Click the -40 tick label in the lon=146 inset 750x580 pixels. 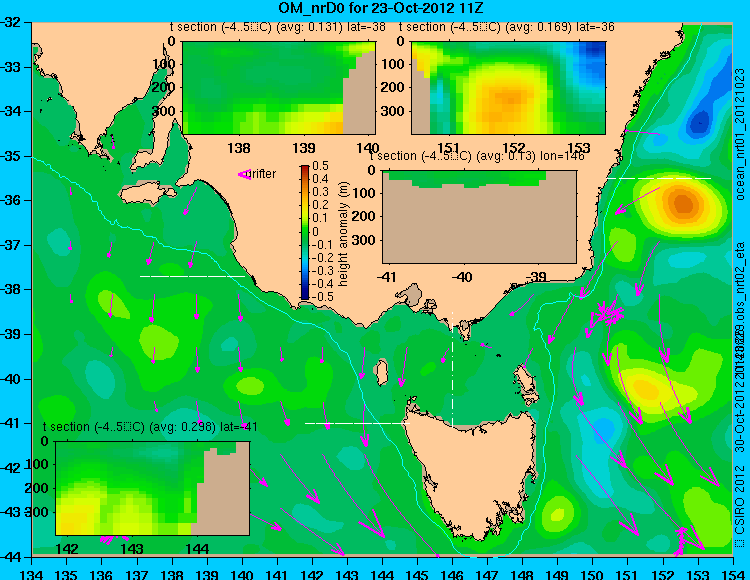pyautogui.click(x=462, y=276)
